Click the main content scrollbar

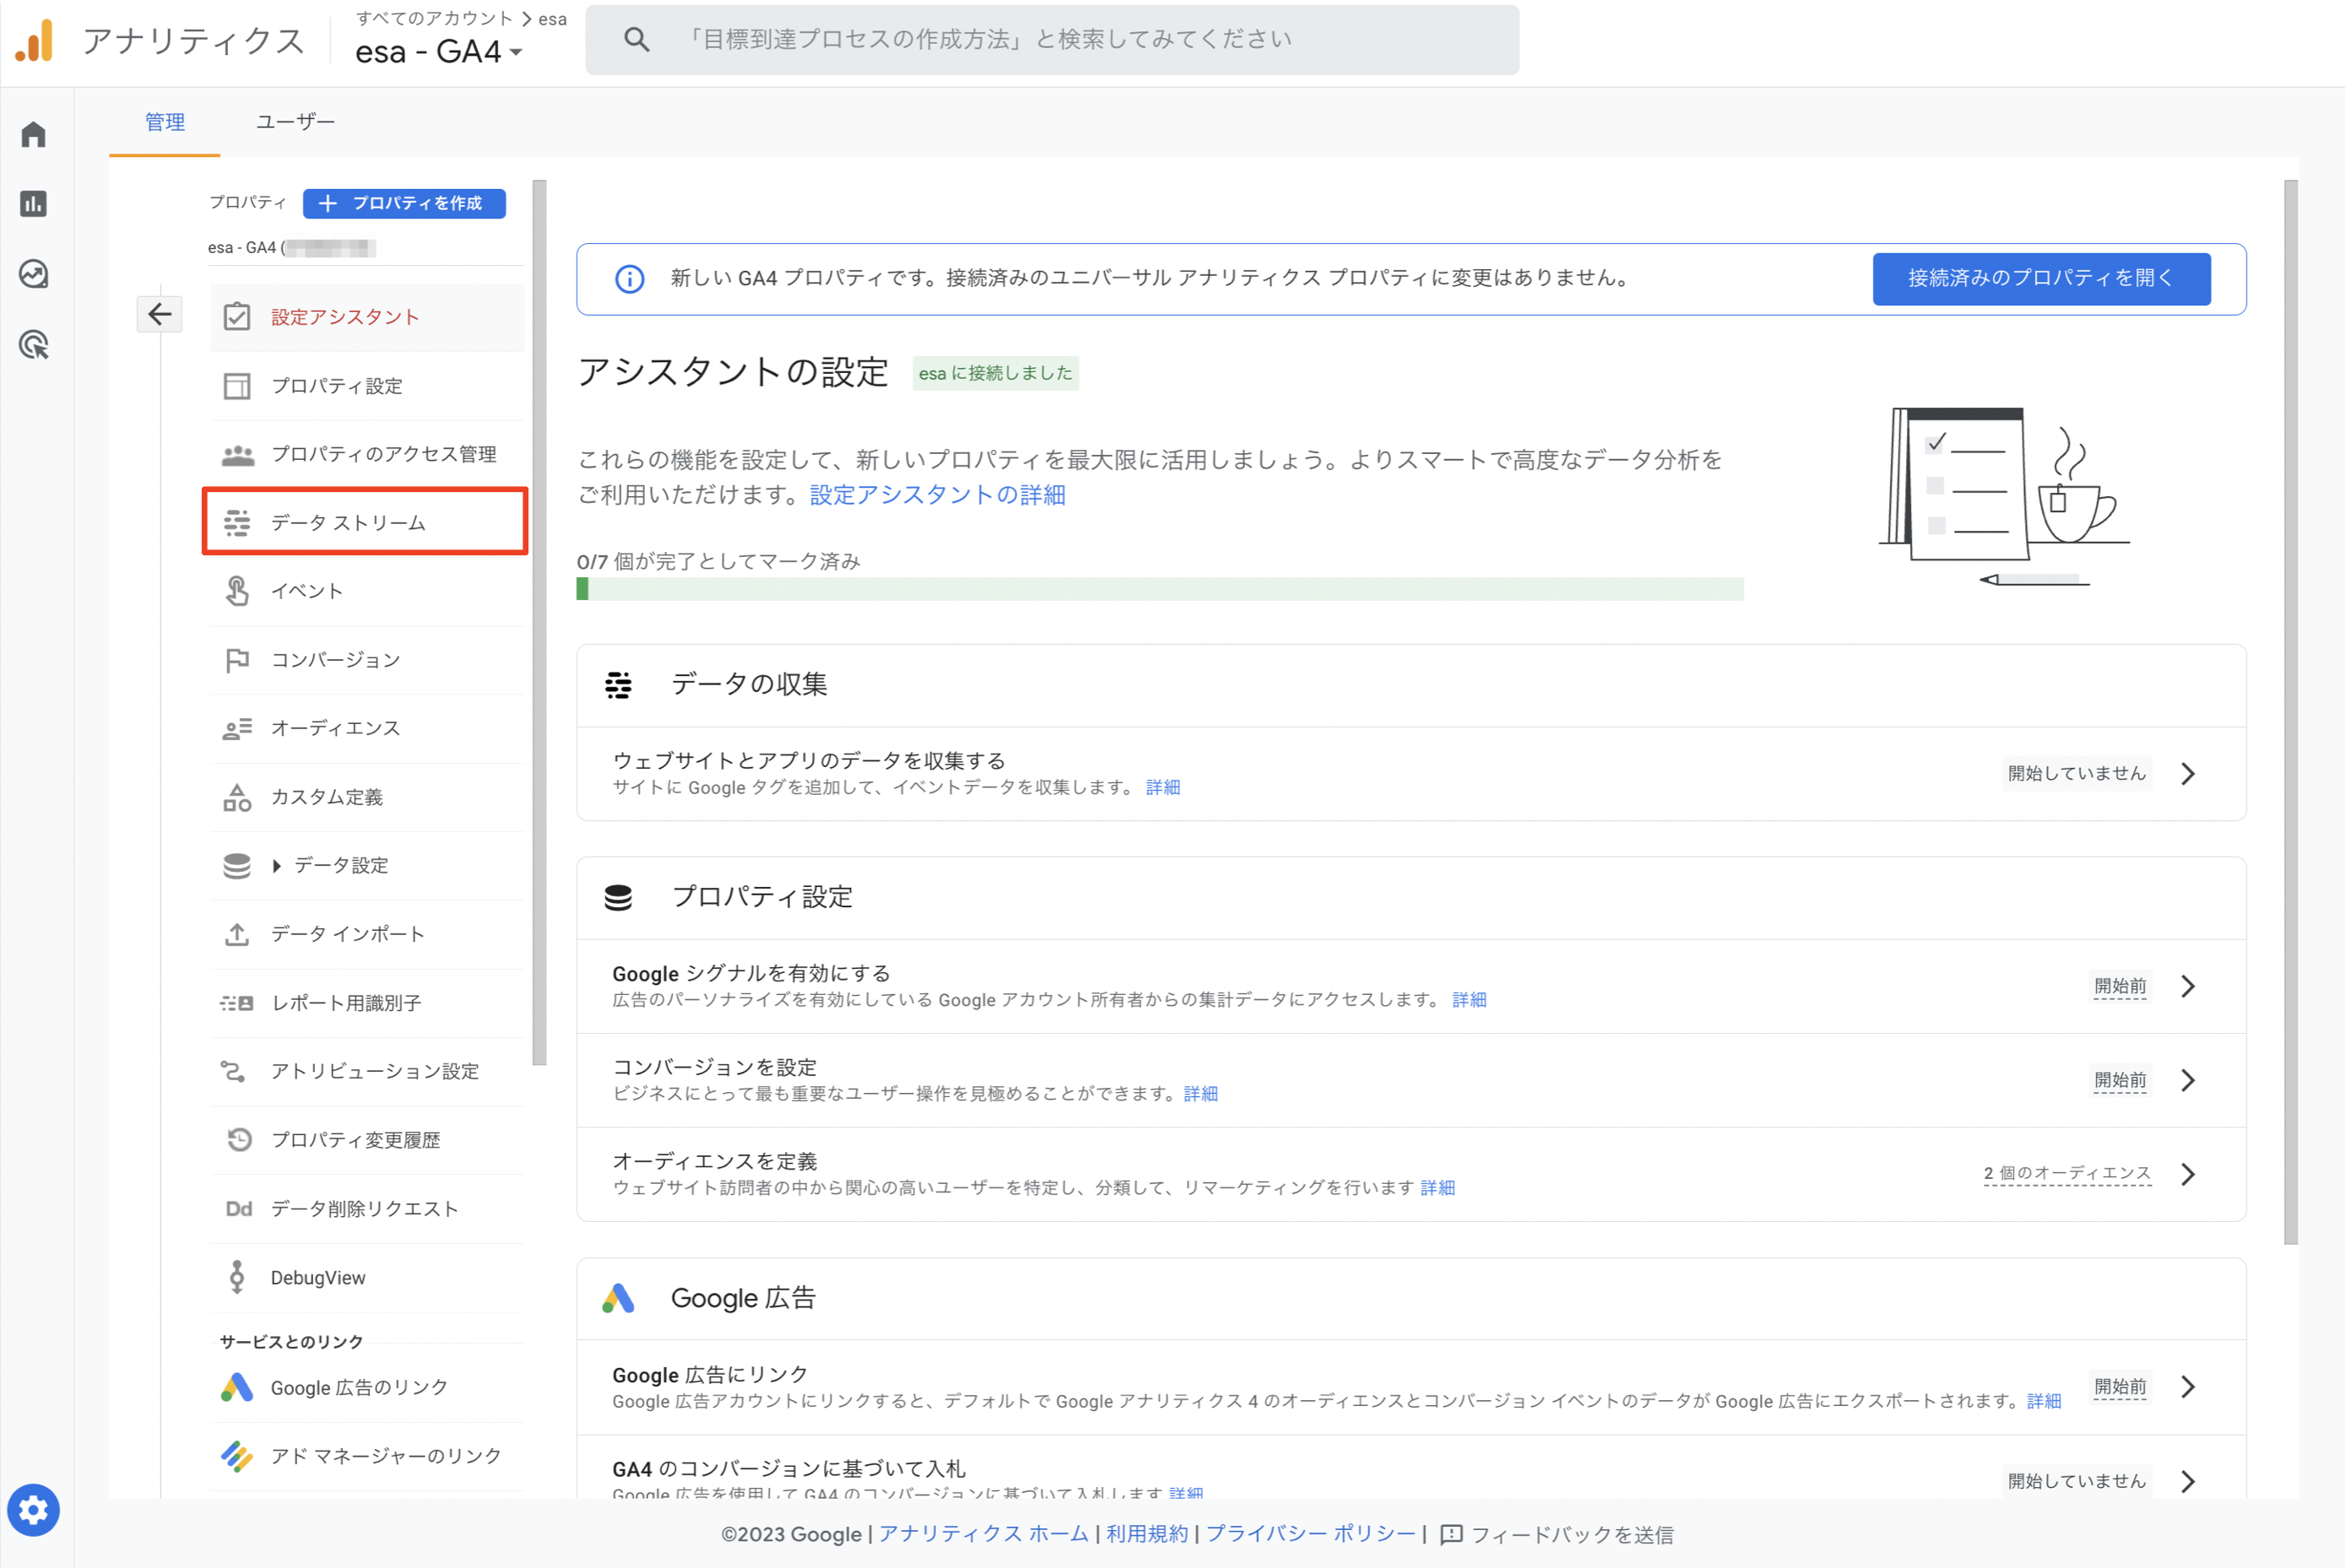(2291, 712)
